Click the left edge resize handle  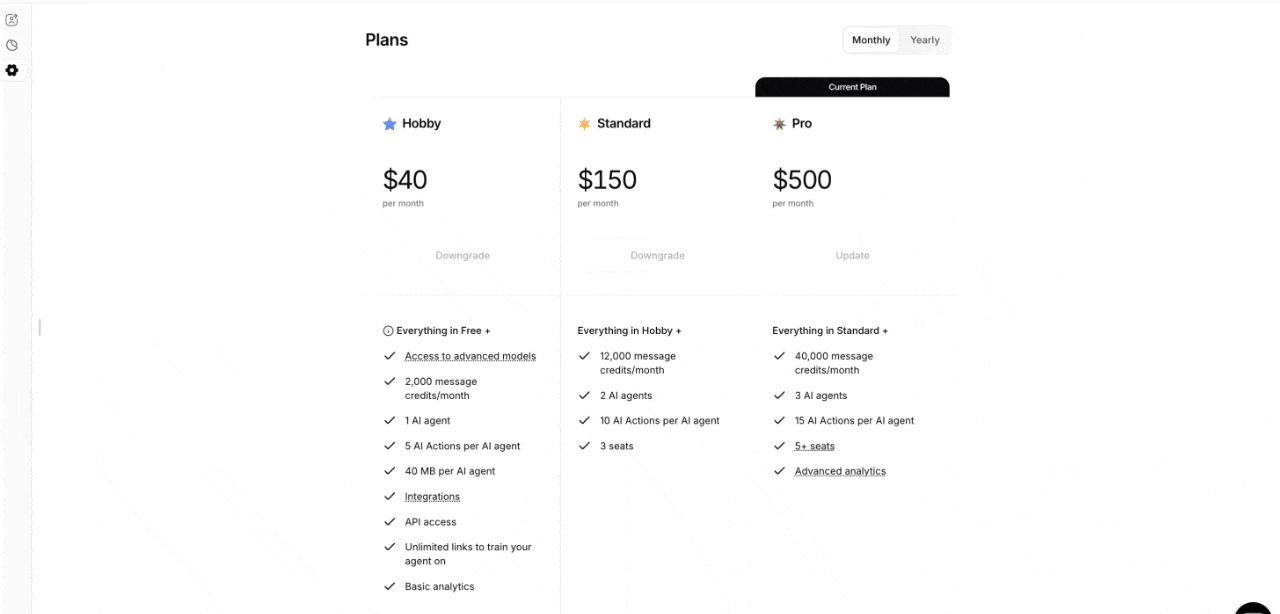pos(39,327)
